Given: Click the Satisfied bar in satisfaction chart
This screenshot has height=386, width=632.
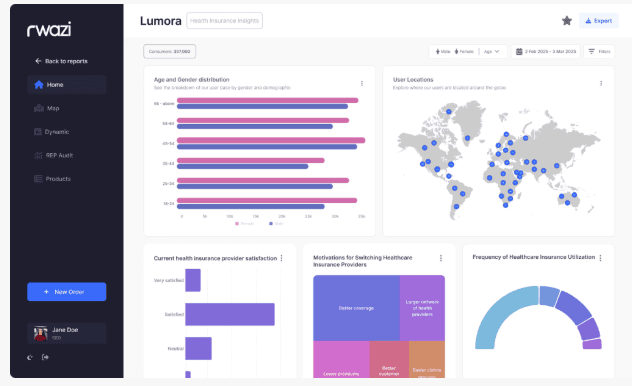Looking at the screenshot, I should (230, 314).
